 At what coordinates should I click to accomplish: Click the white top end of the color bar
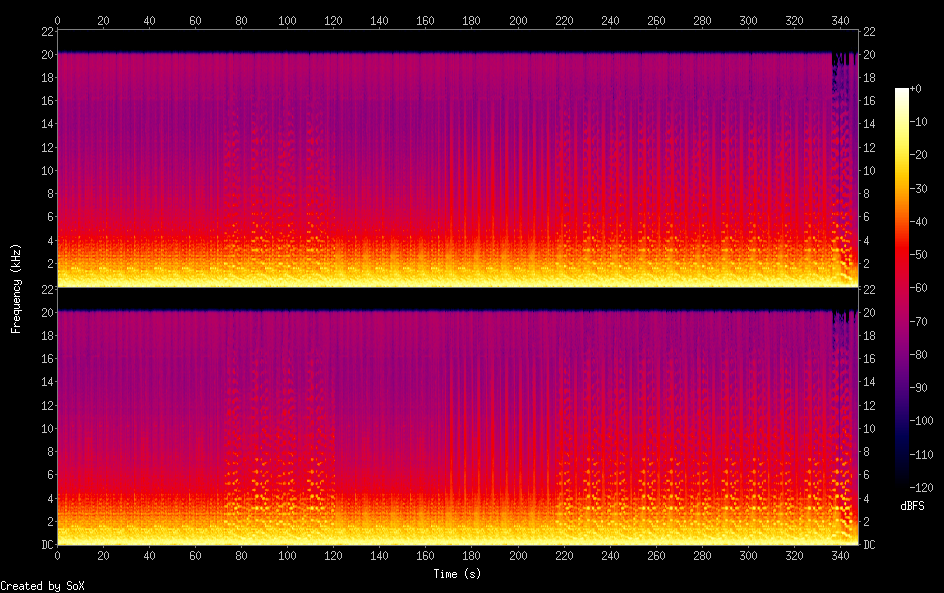pos(903,92)
